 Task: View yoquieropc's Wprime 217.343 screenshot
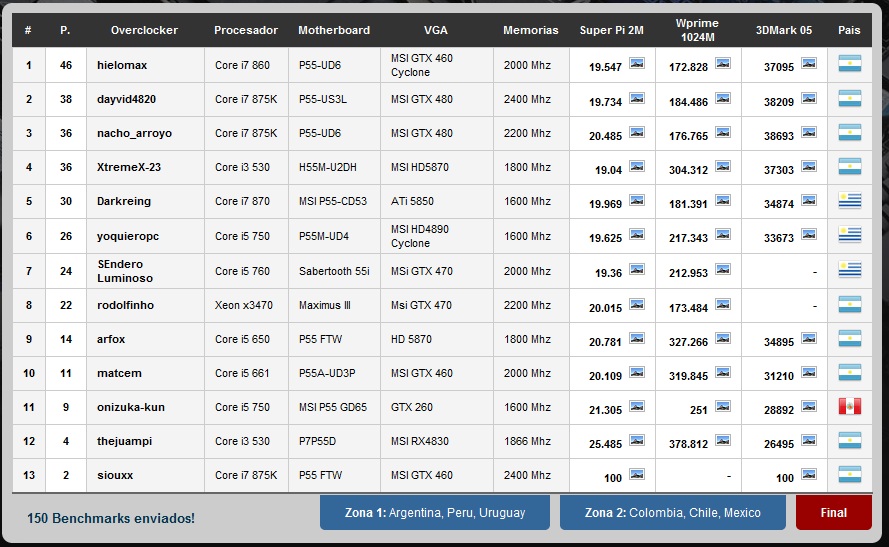(722, 235)
